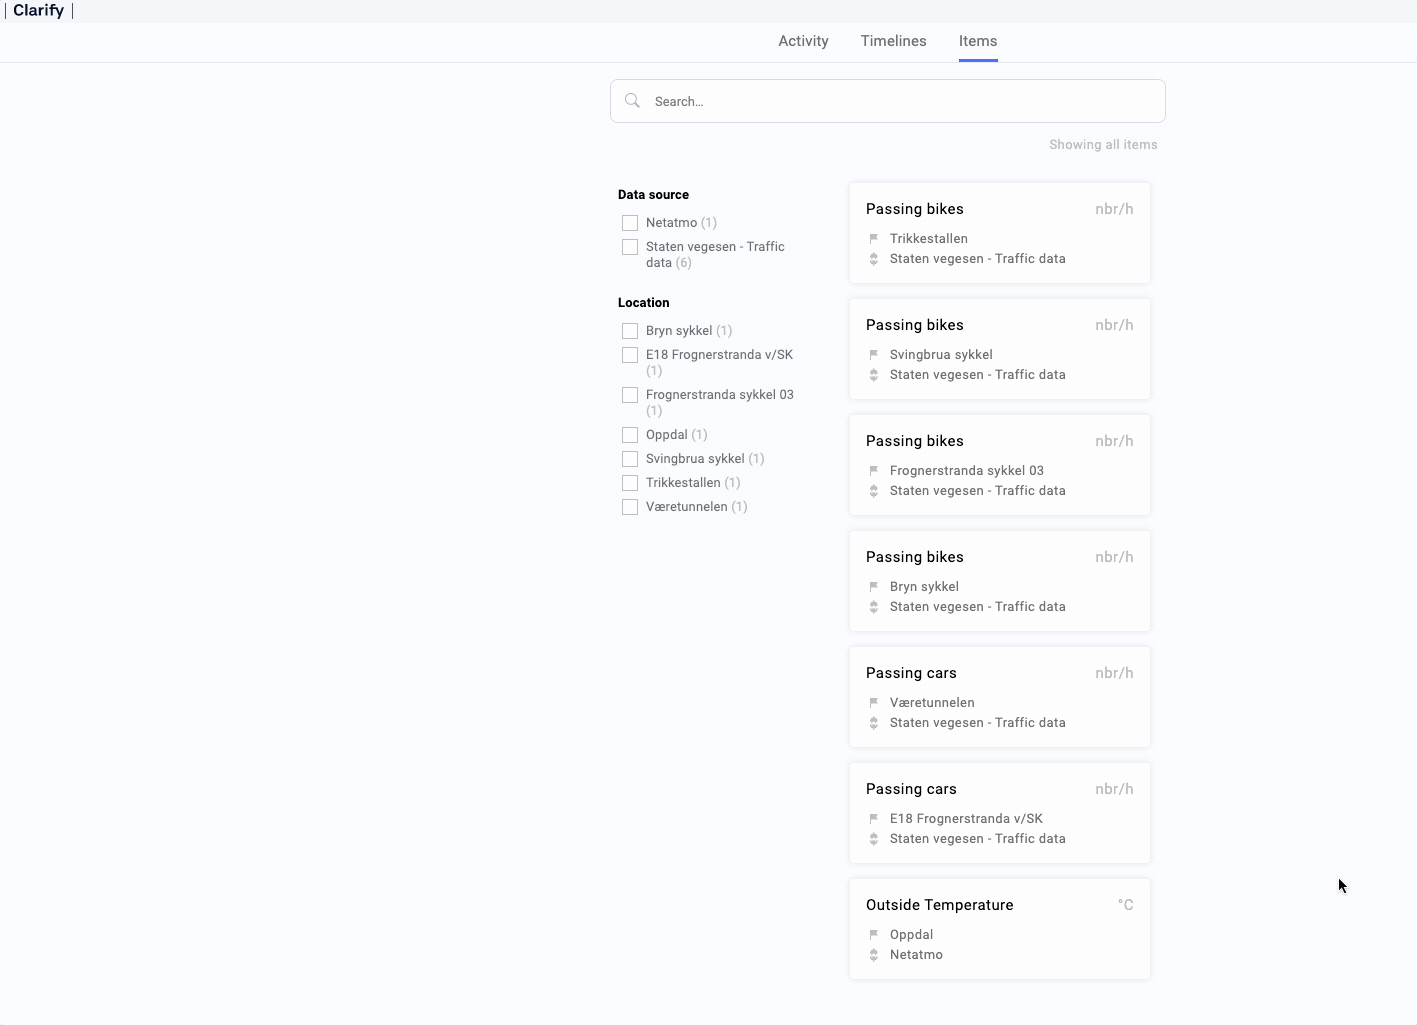Click the flag icon beside Væretunnelen in card
Image resolution: width=1417 pixels, height=1025 pixels.
click(x=873, y=703)
